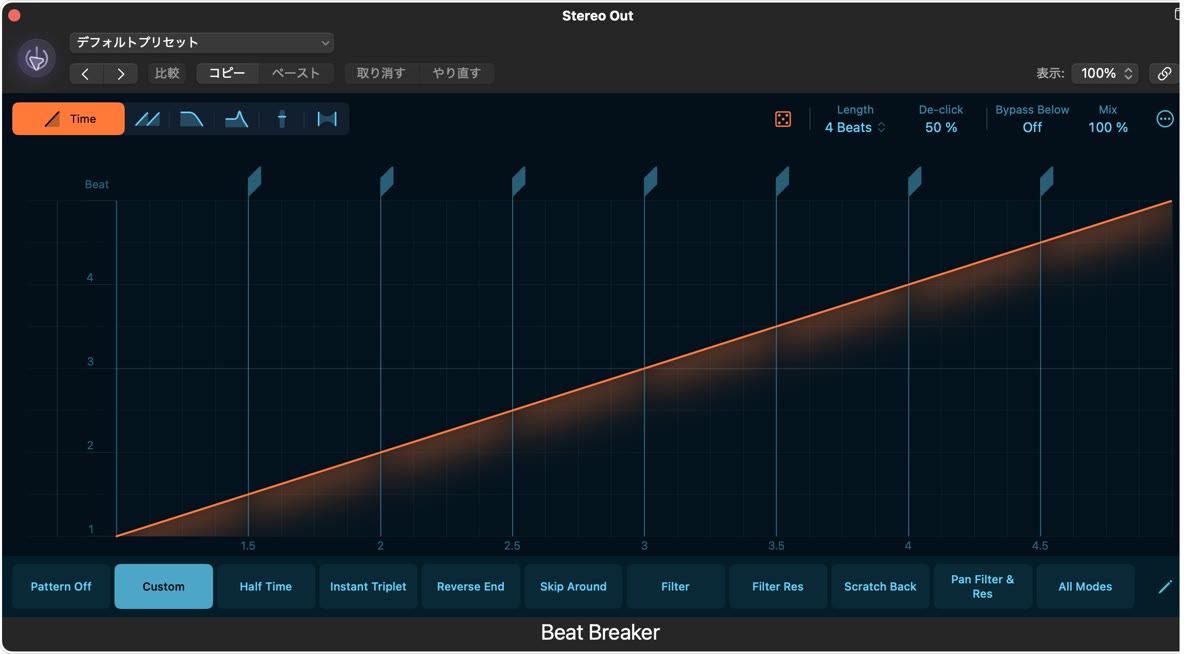The width and height of the screenshot is (1200, 654).
Task: Toggle Bypass Below Off value
Action: coord(1032,128)
